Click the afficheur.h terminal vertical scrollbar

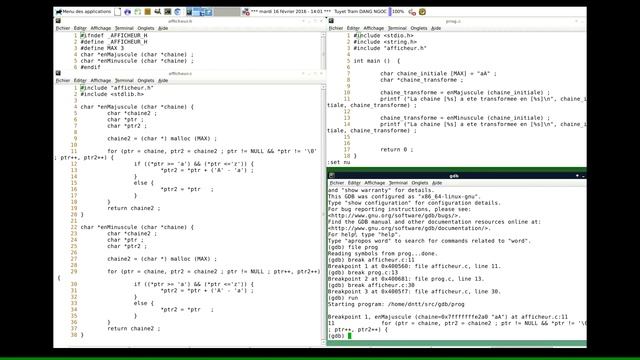point(323,51)
